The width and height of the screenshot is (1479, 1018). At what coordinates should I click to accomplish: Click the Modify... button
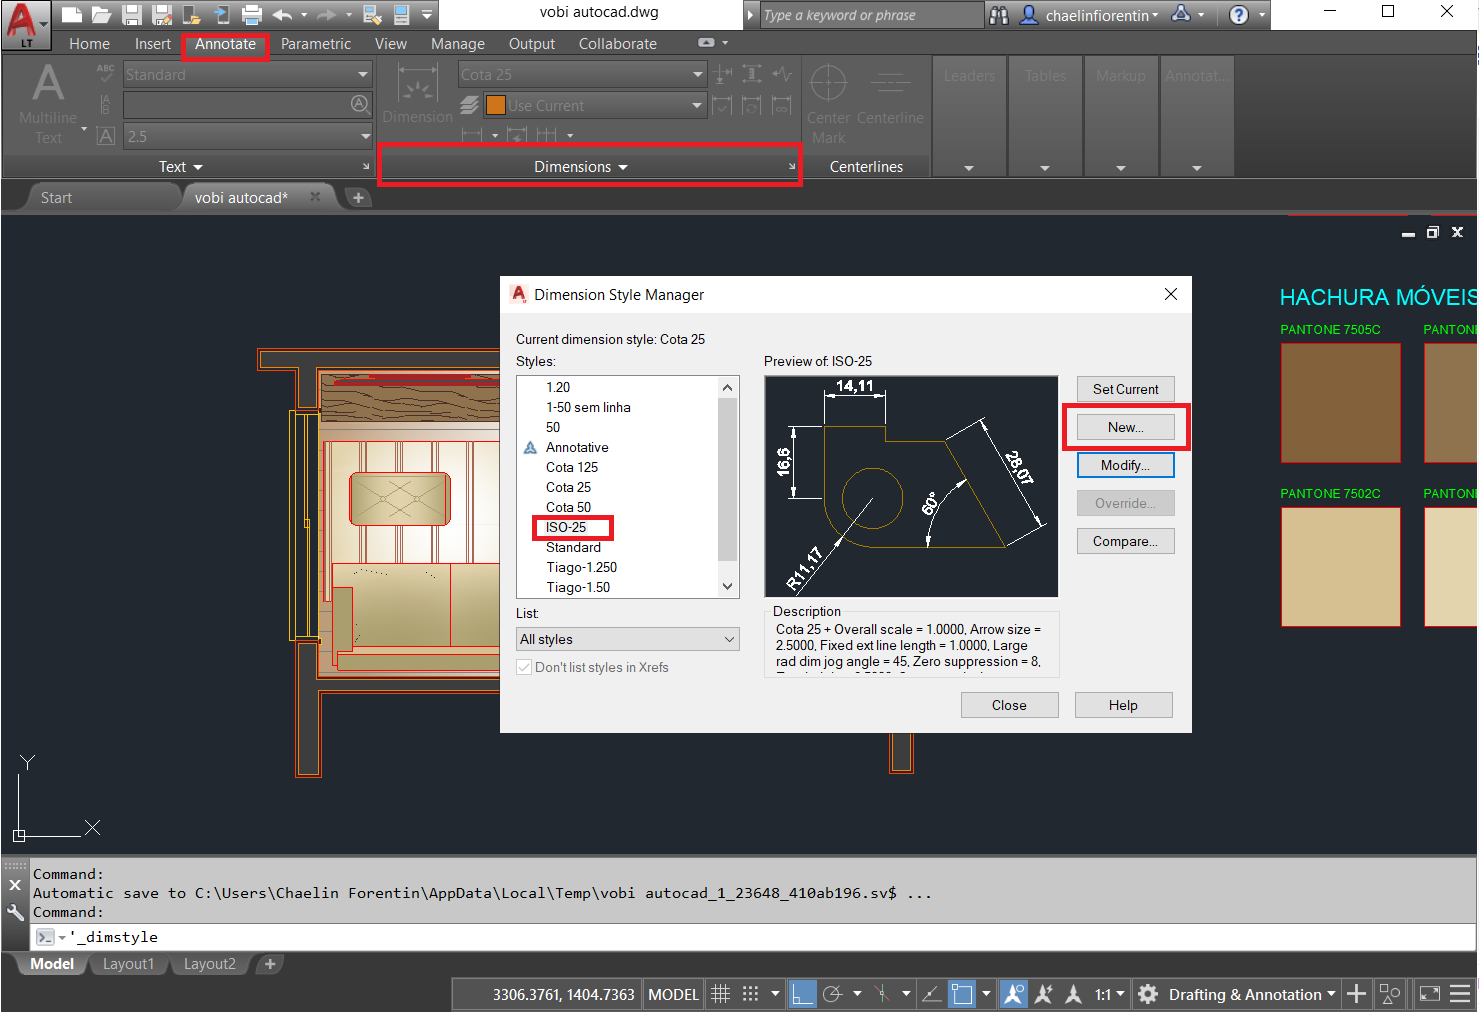point(1126,465)
